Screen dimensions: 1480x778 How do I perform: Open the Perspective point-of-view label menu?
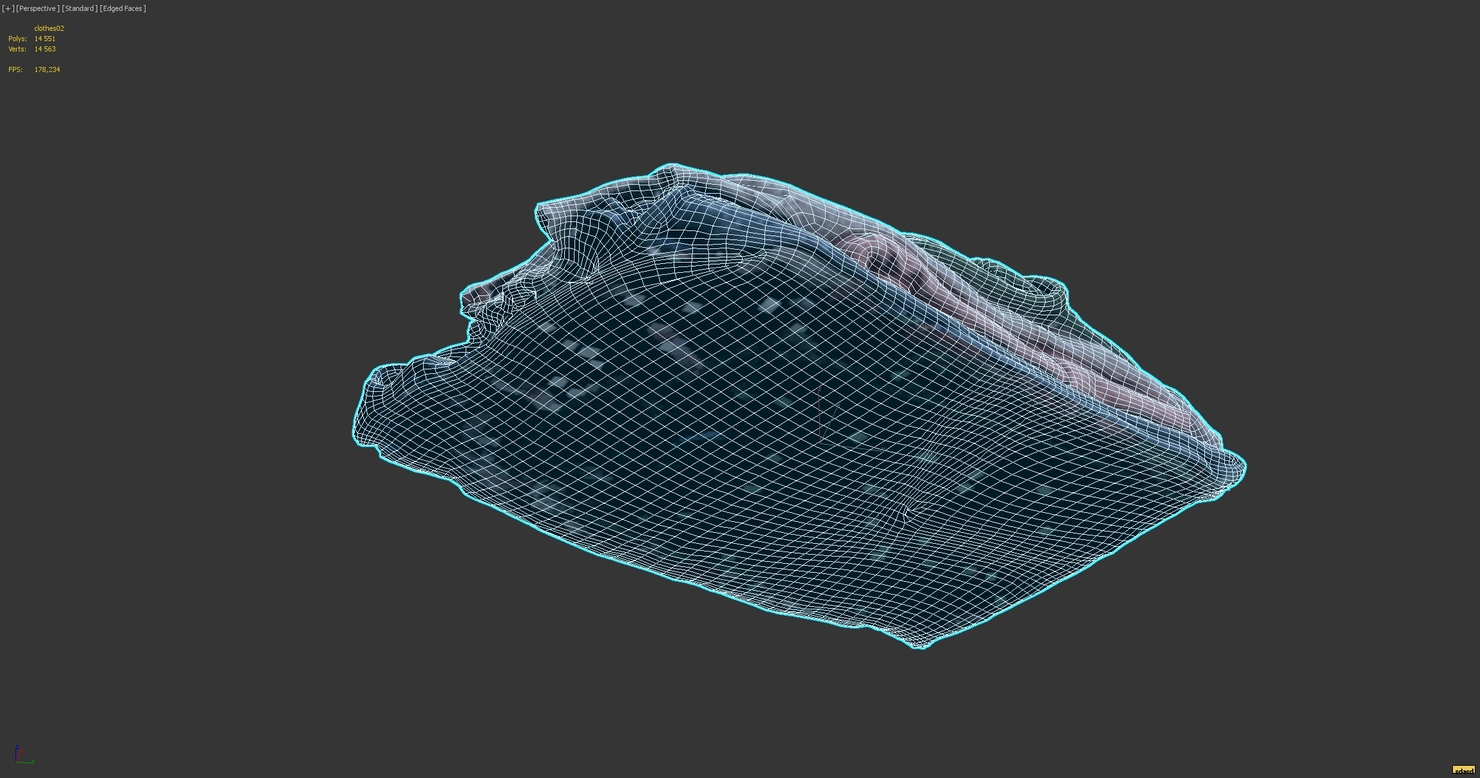point(37,8)
